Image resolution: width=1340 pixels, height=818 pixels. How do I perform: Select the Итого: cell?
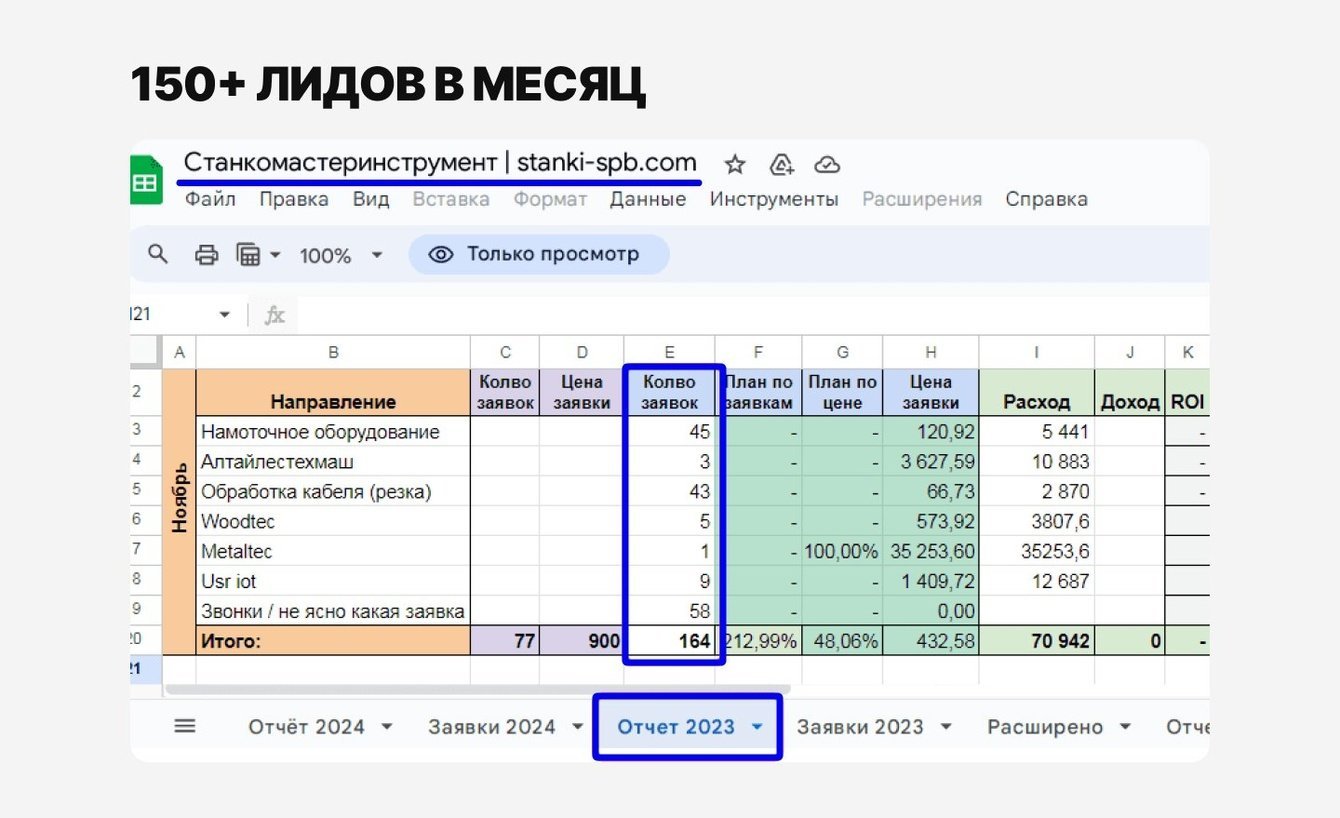point(333,641)
